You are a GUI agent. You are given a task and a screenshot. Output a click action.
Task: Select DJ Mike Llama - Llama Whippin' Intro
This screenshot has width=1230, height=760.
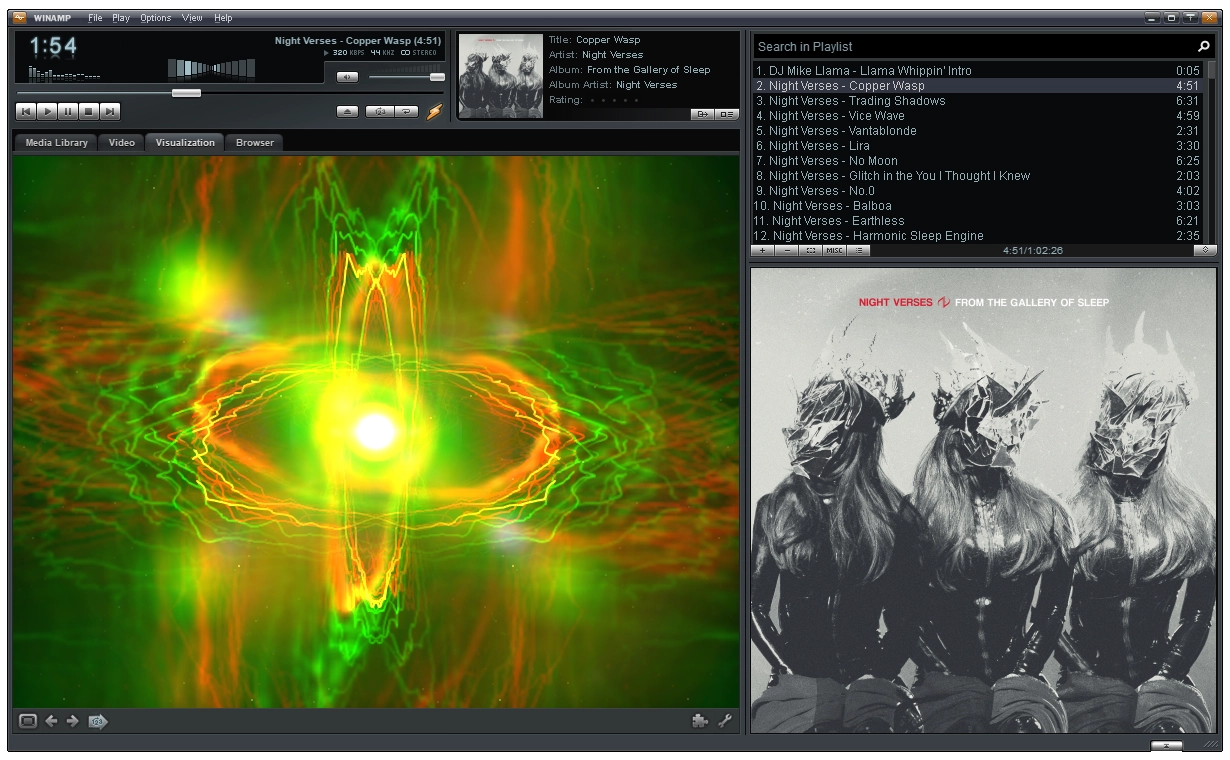(x=978, y=71)
